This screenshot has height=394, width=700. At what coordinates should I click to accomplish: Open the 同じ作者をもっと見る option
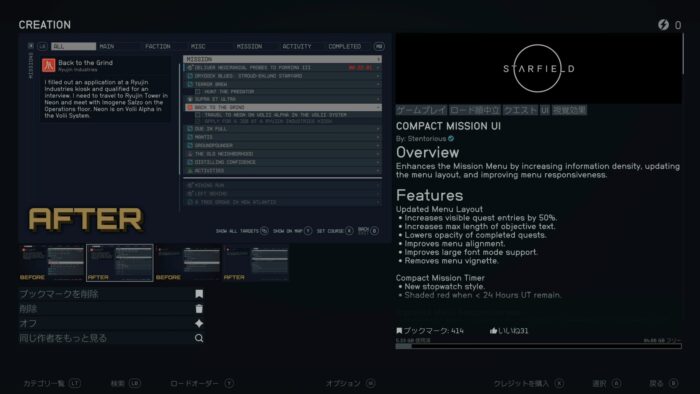(x=112, y=338)
